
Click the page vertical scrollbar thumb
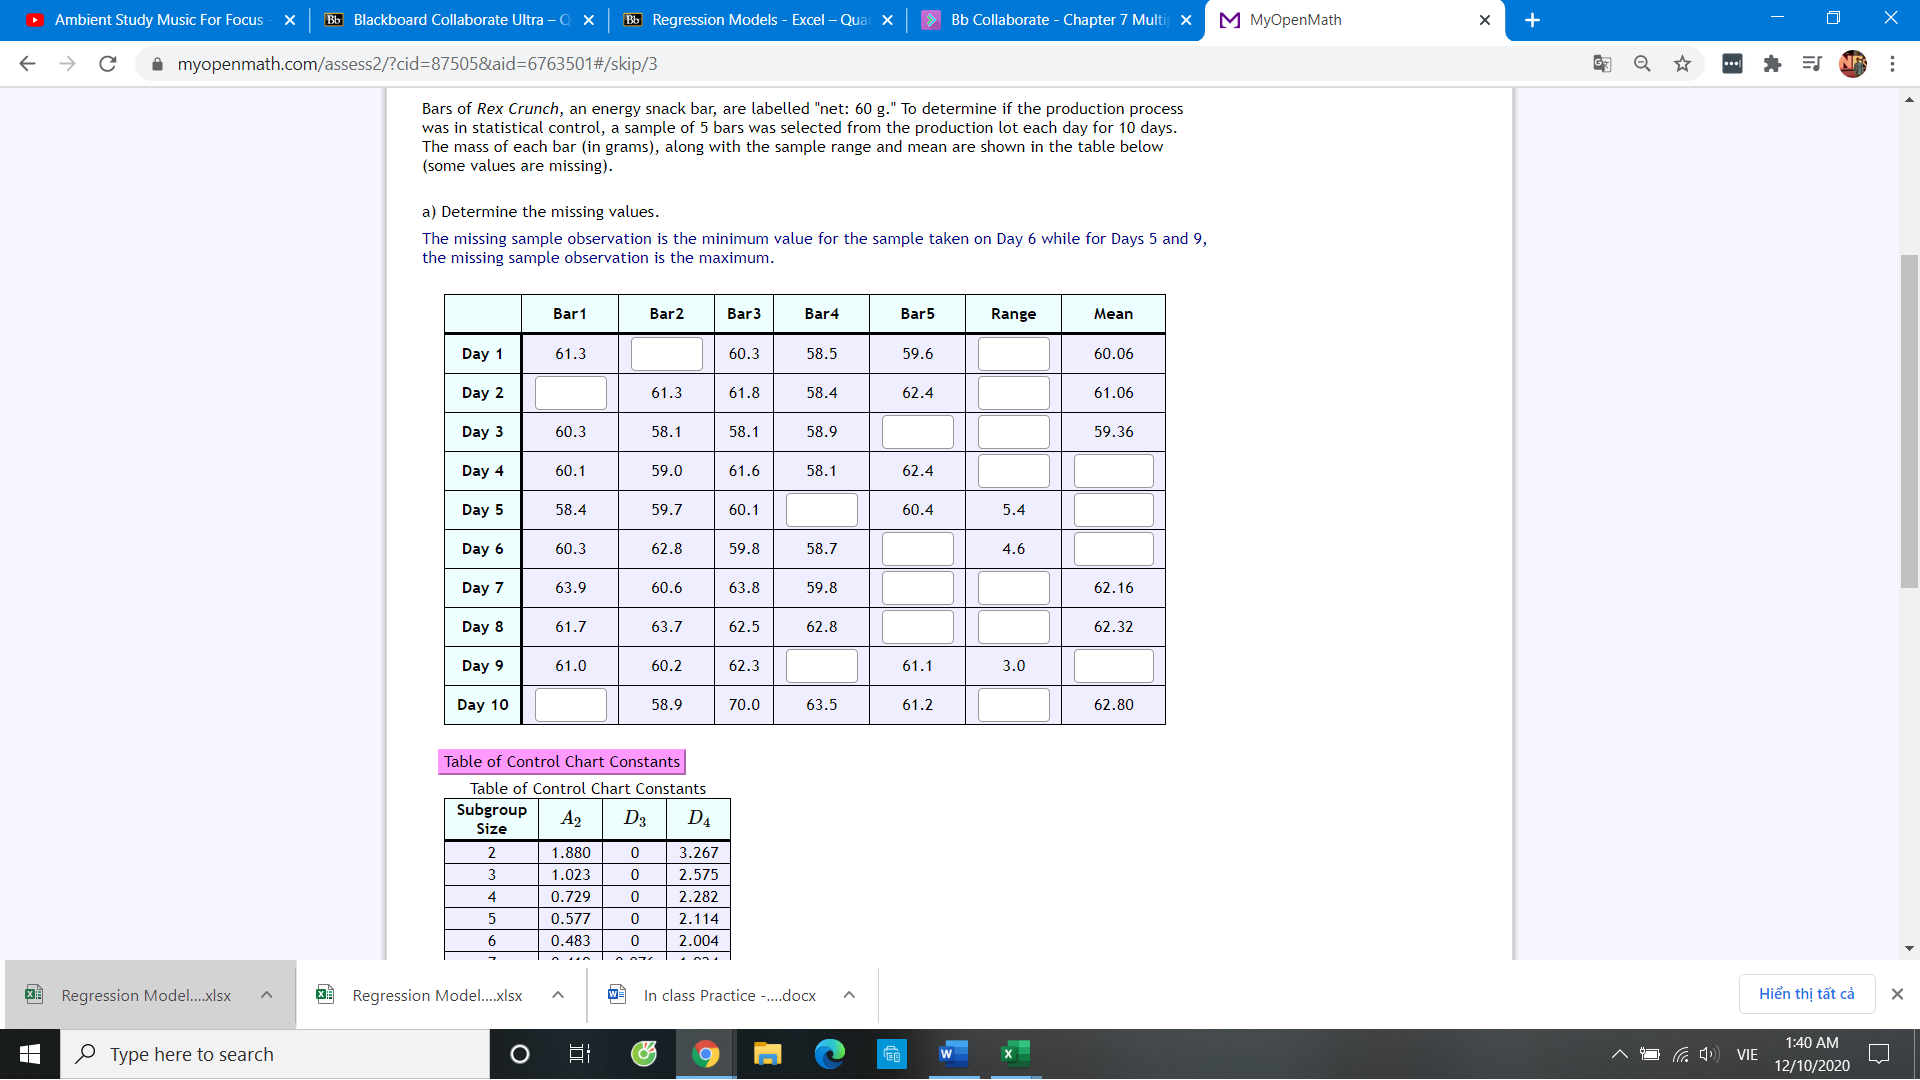pyautogui.click(x=1909, y=420)
